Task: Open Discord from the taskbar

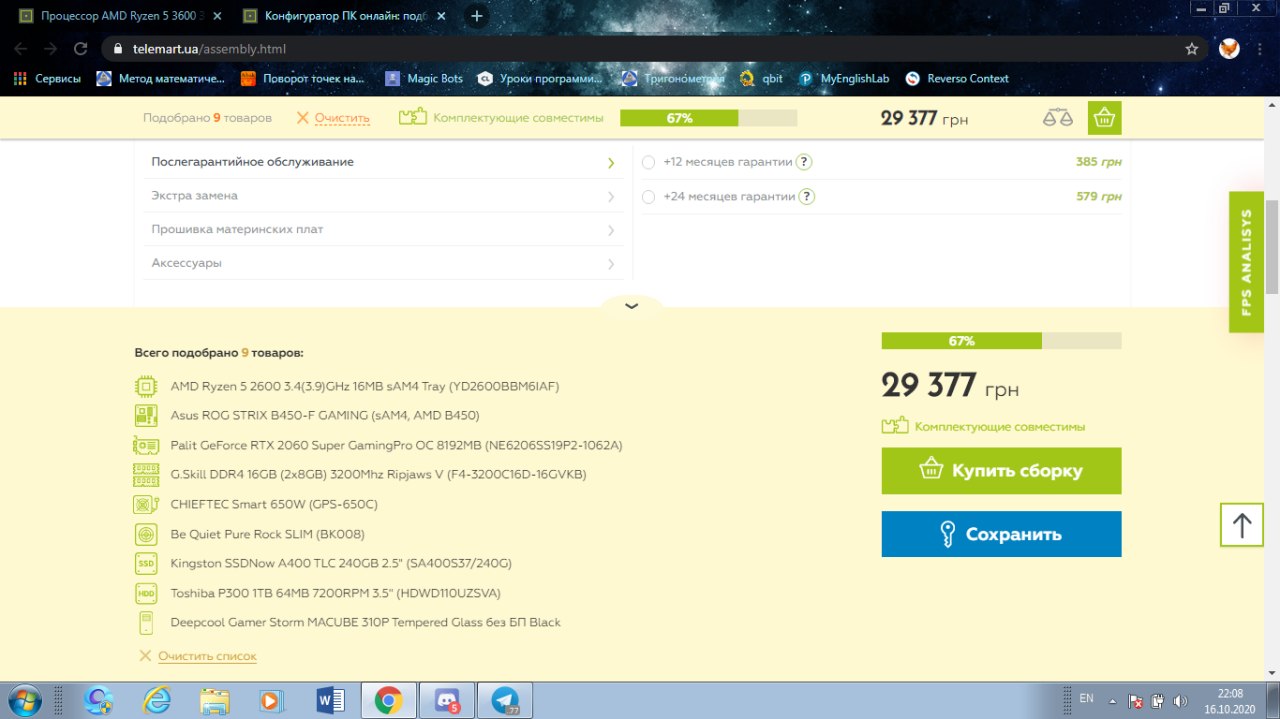Action: click(447, 701)
